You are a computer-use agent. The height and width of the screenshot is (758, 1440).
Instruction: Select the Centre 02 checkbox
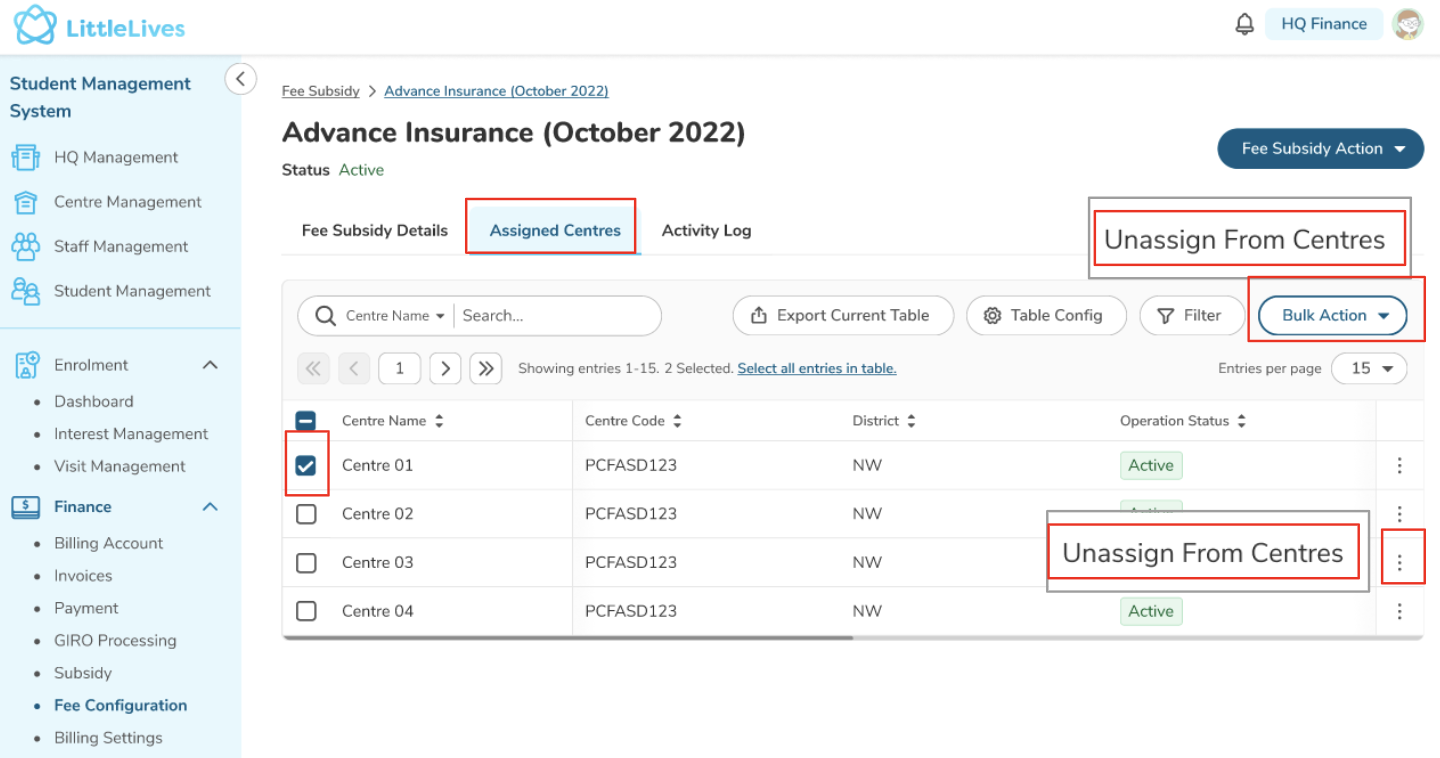click(x=306, y=514)
